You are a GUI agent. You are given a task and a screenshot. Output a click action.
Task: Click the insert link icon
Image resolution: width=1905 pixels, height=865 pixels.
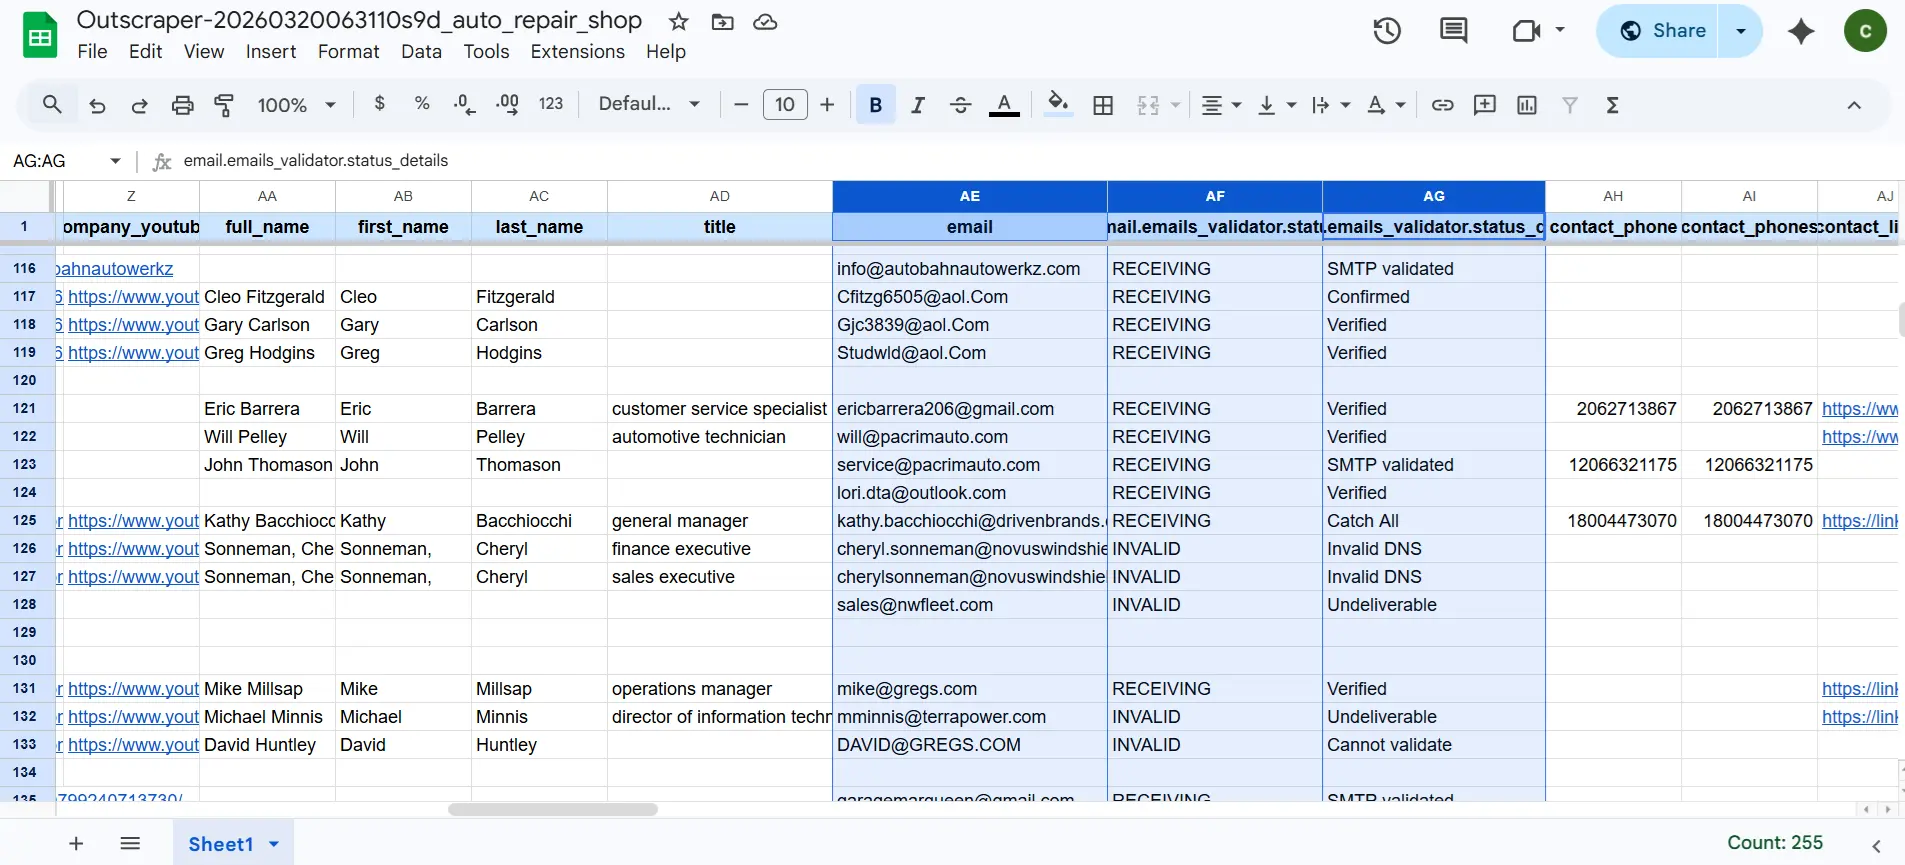1442,105
